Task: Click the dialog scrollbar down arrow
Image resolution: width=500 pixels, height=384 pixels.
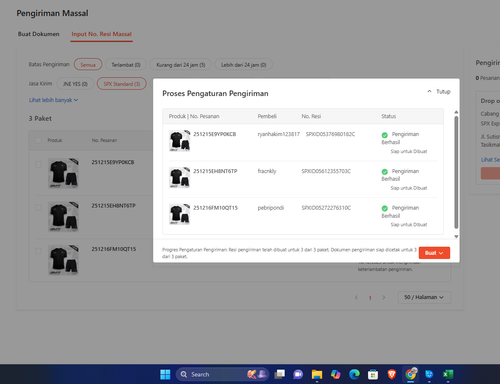Action: pos(456,237)
